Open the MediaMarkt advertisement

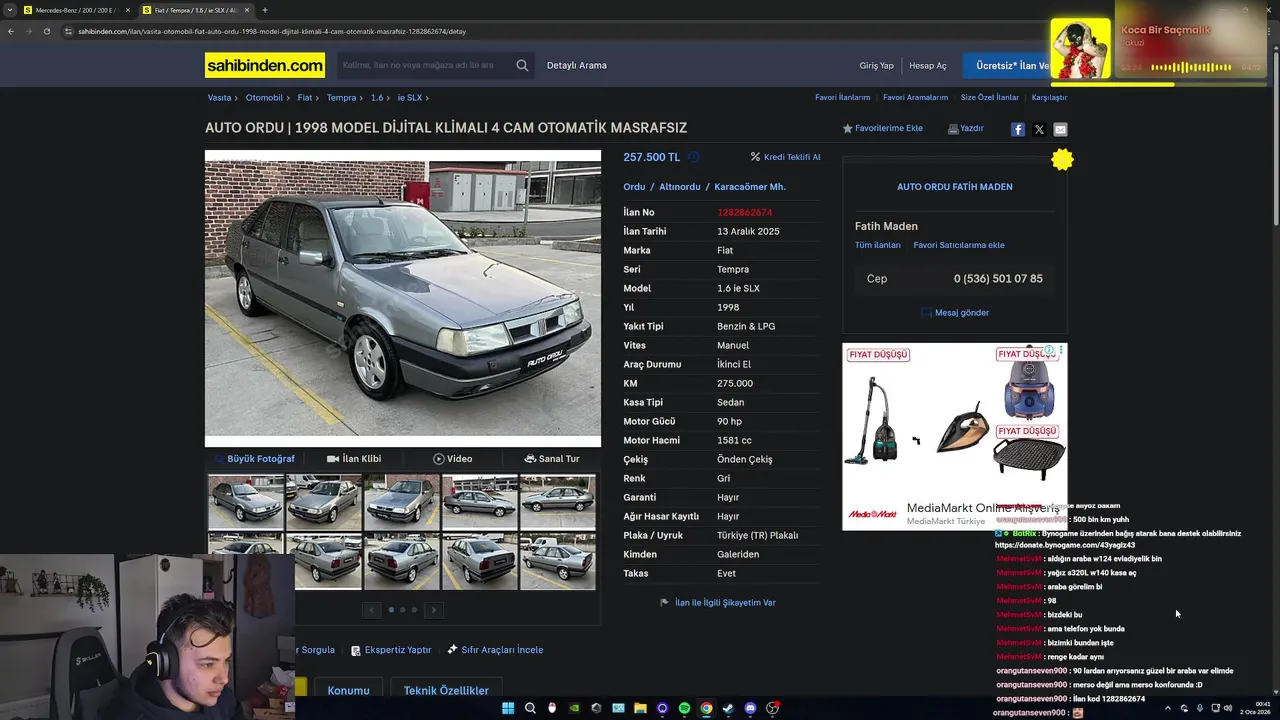(x=955, y=436)
